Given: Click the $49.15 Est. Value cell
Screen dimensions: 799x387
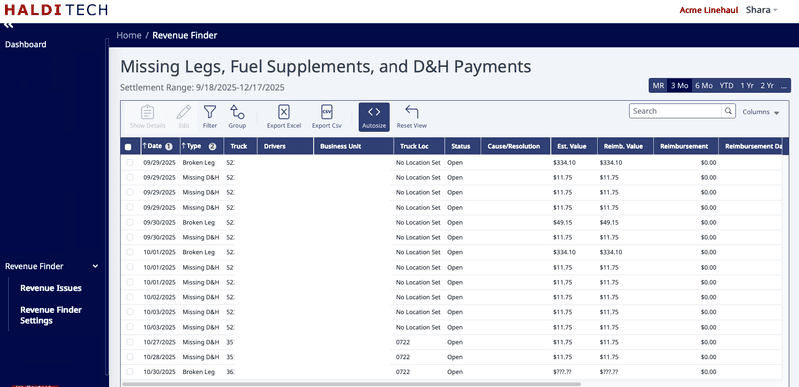Looking at the screenshot, I should 563,222.
